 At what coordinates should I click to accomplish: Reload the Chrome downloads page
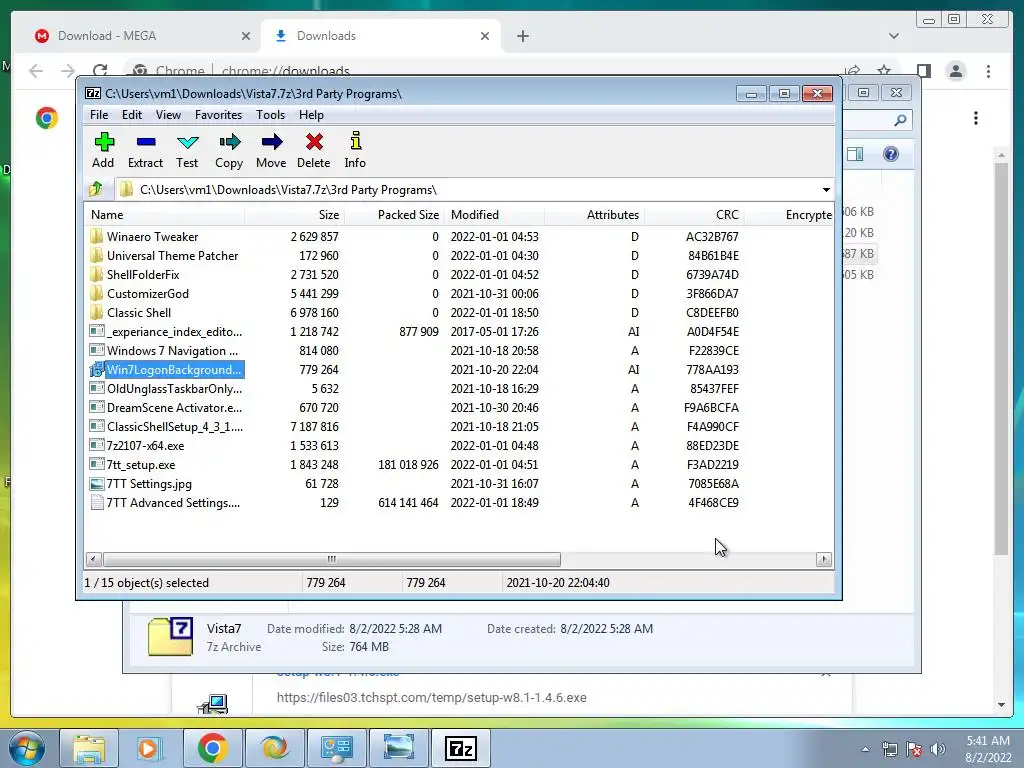100,71
